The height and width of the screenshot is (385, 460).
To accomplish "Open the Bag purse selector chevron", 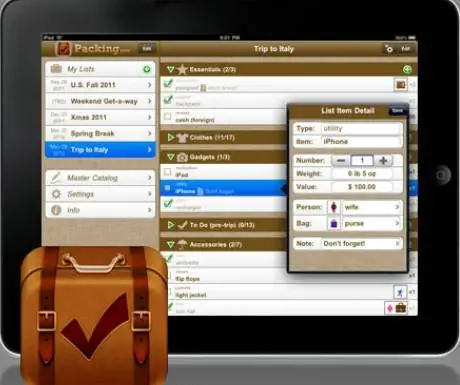I will tap(397, 223).
